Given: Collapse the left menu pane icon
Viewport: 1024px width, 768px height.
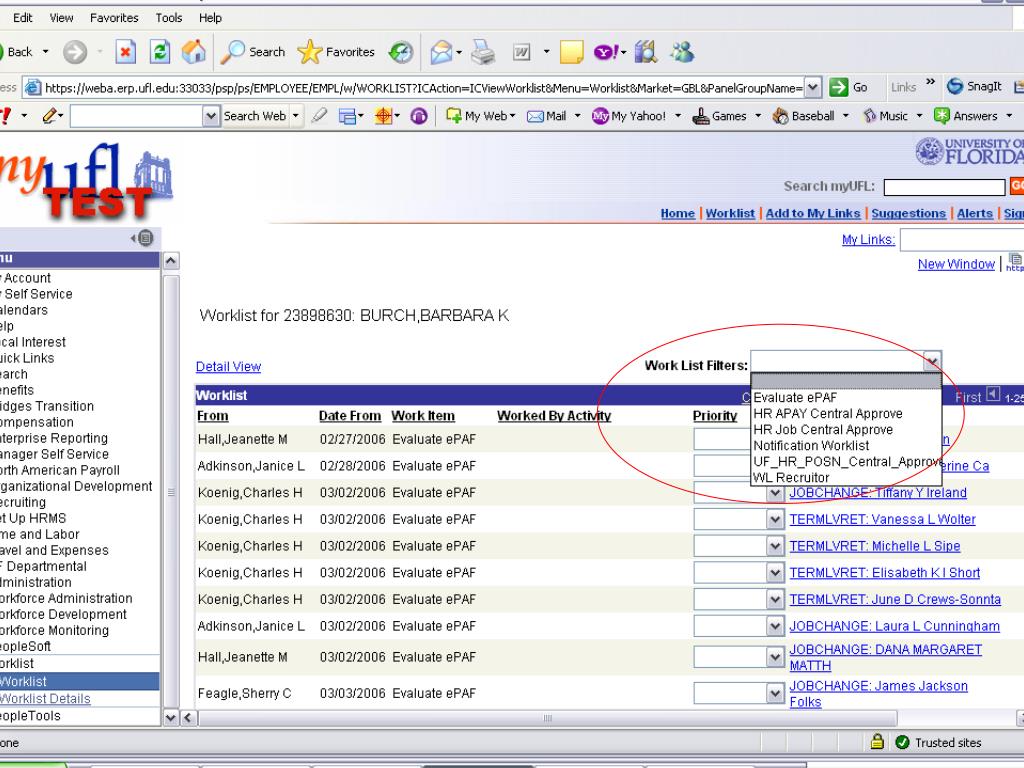Looking at the screenshot, I should [144, 238].
